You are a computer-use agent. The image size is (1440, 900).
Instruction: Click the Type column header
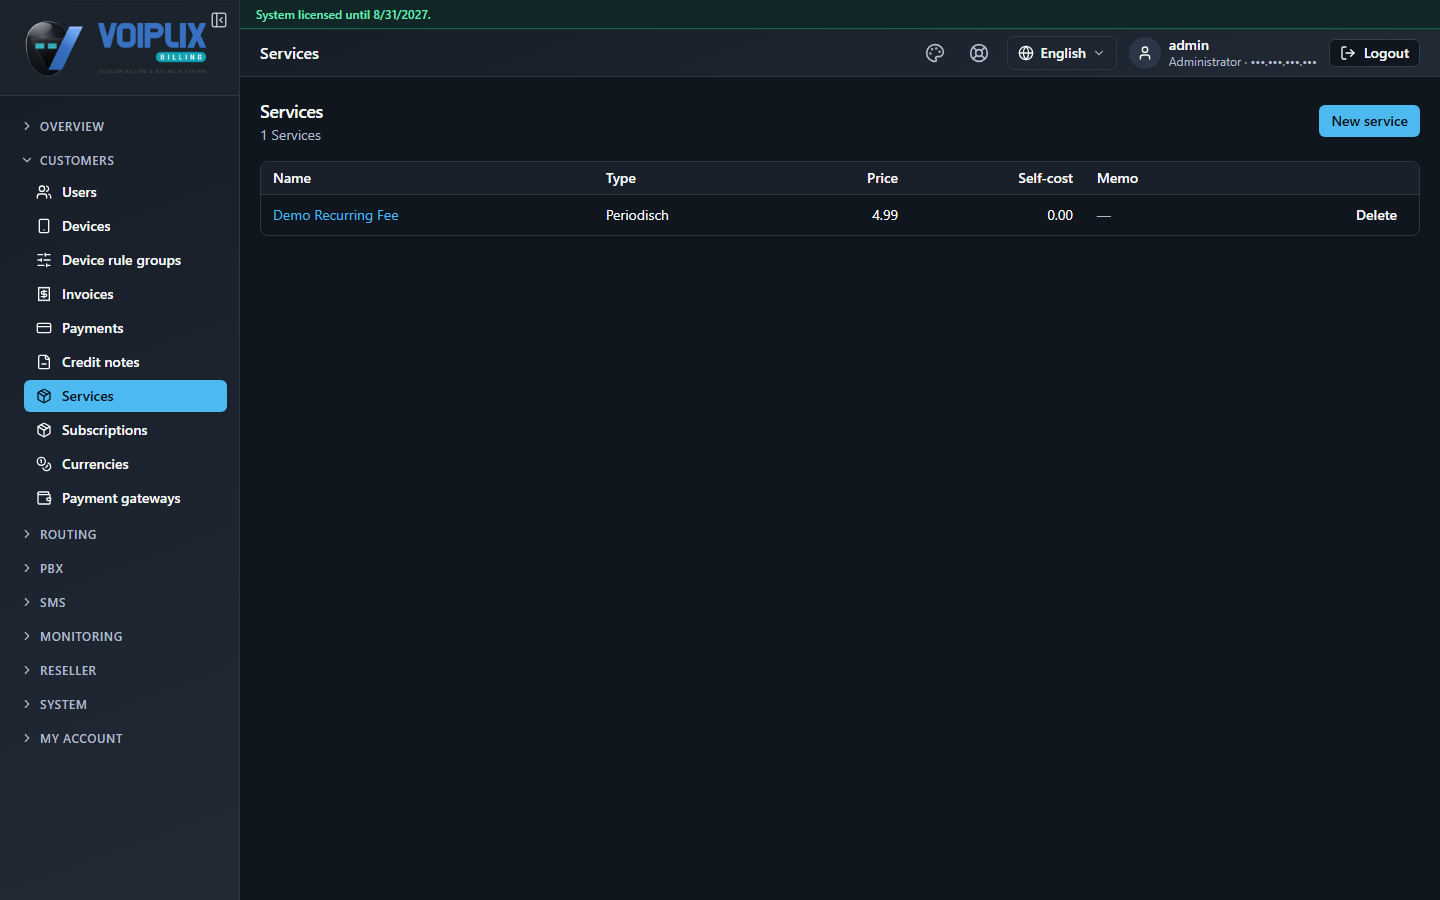tap(621, 178)
